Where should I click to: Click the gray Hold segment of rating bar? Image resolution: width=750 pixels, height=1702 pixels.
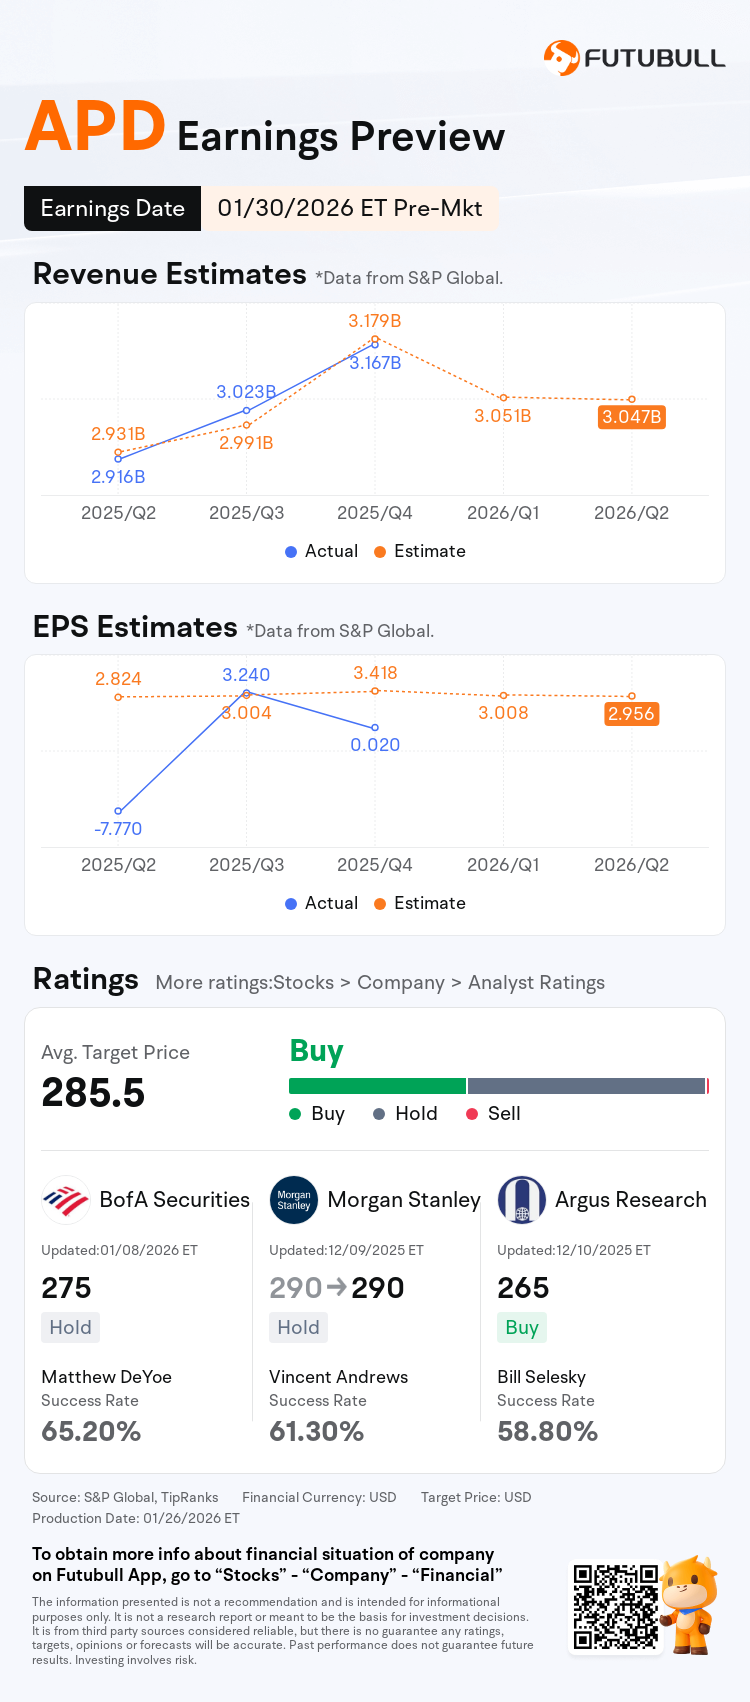[586, 1086]
